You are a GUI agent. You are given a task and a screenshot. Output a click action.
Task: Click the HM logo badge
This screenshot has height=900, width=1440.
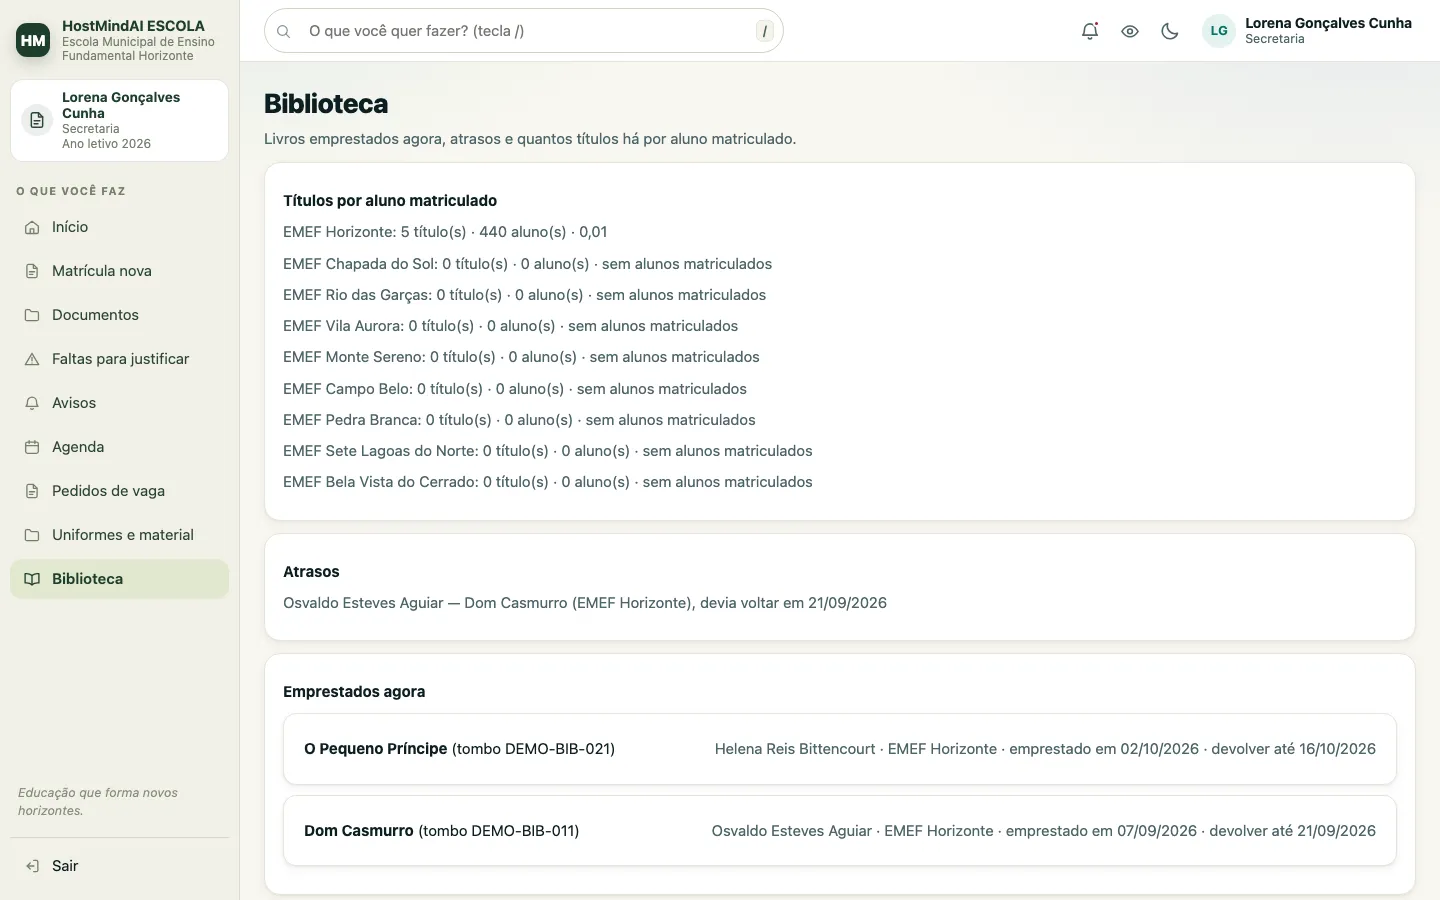click(33, 40)
